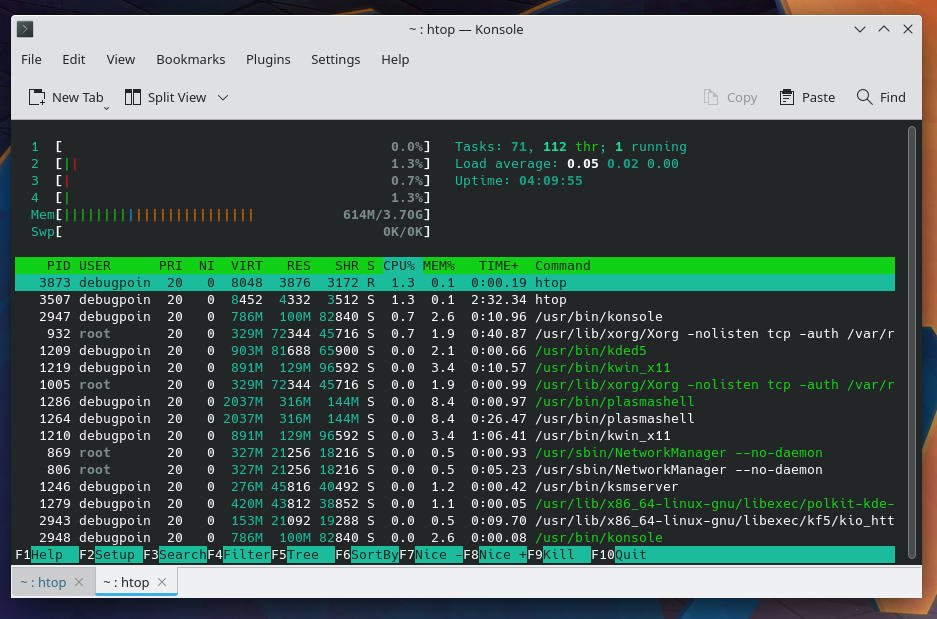Image resolution: width=937 pixels, height=619 pixels.
Task: Sort processes by the MEM% column header
Action: tap(437, 265)
